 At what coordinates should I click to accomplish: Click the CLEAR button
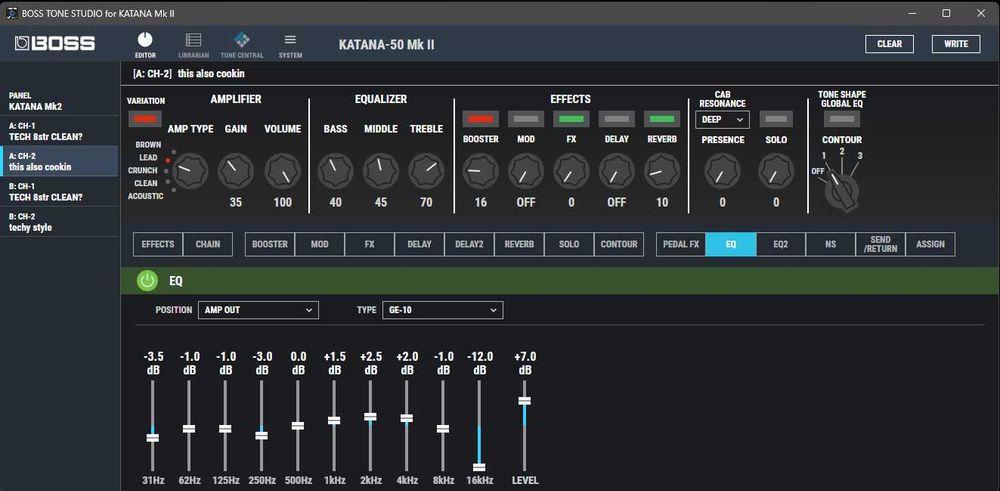(x=889, y=44)
